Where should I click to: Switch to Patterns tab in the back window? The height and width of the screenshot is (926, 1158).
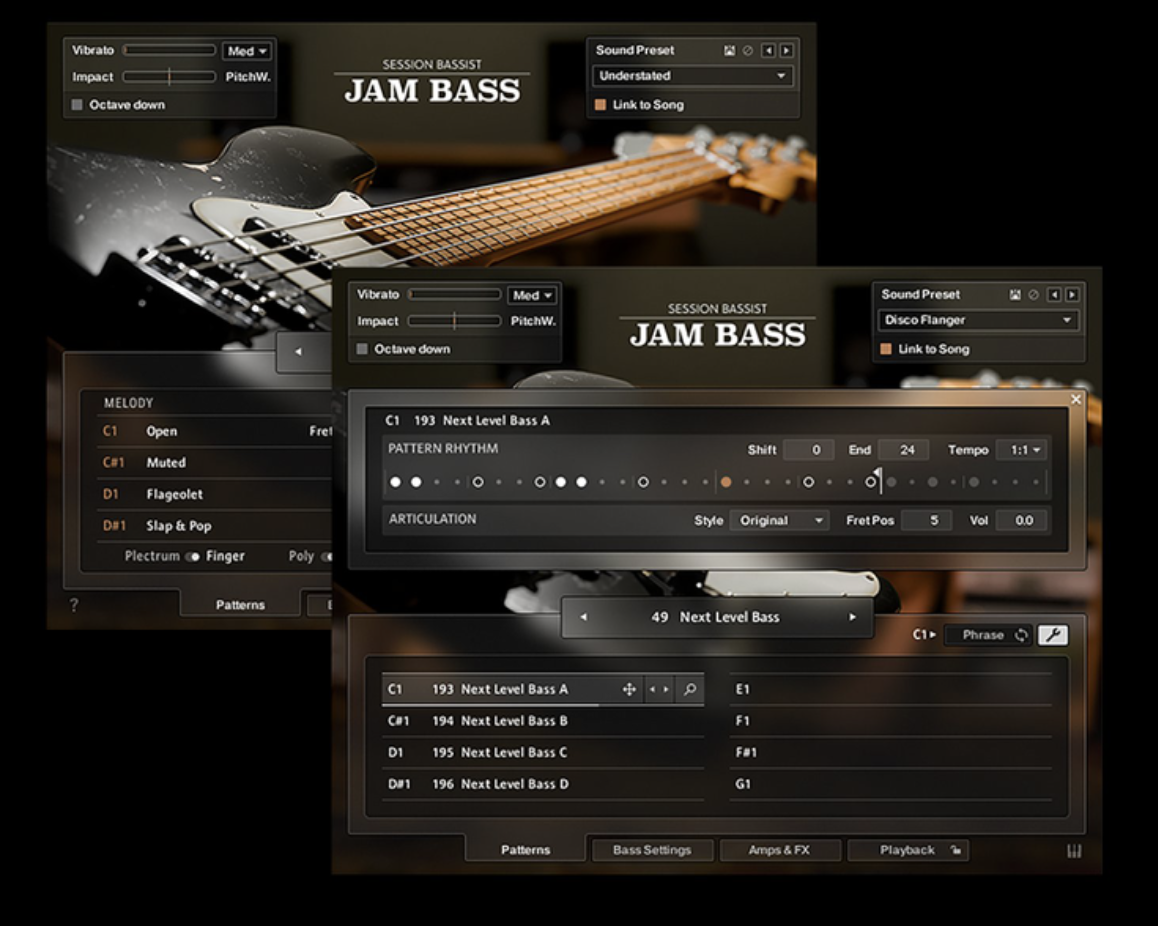(x=240, y=605)
